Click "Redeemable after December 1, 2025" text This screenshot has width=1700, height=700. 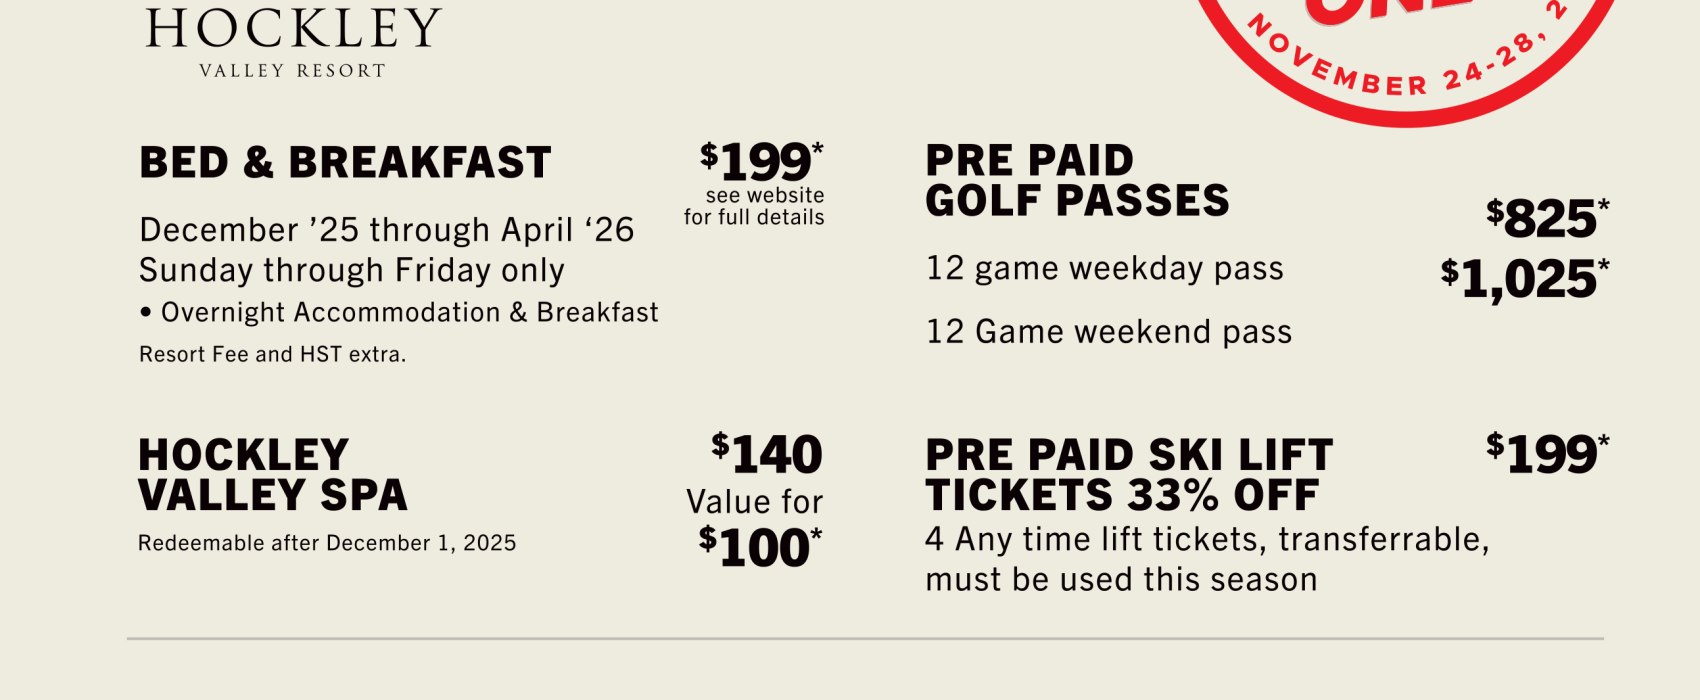coord(327,543)
